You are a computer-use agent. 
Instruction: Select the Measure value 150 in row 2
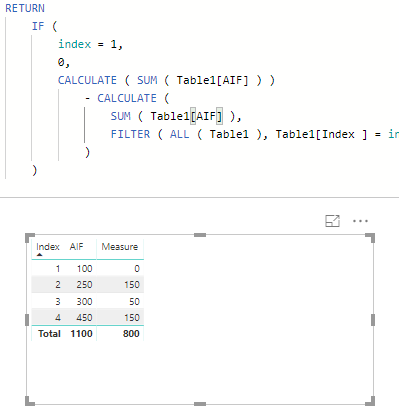(x=132, y=285)
